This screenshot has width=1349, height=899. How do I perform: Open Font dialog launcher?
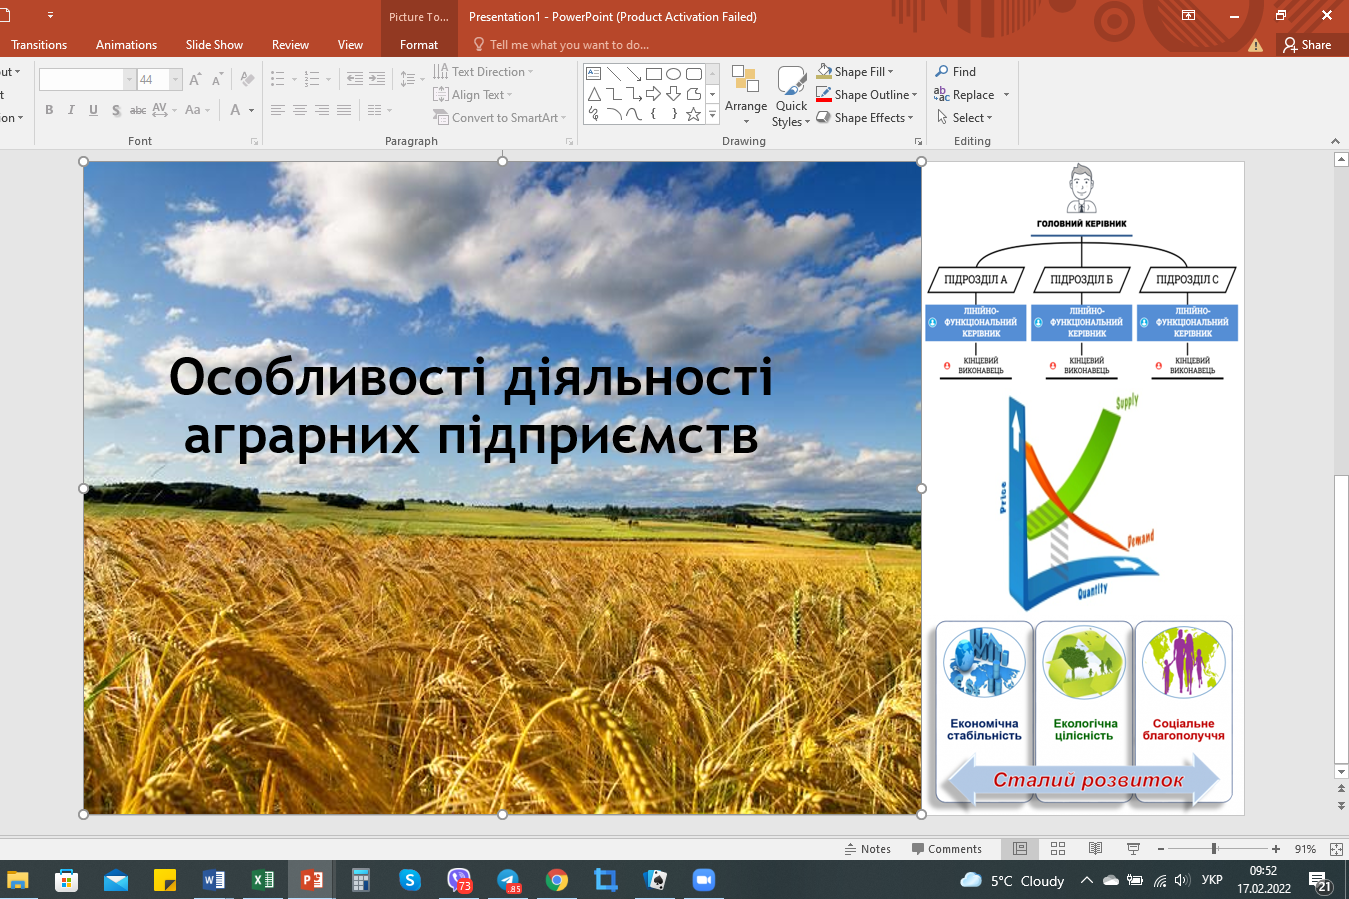tap(254, 142)
